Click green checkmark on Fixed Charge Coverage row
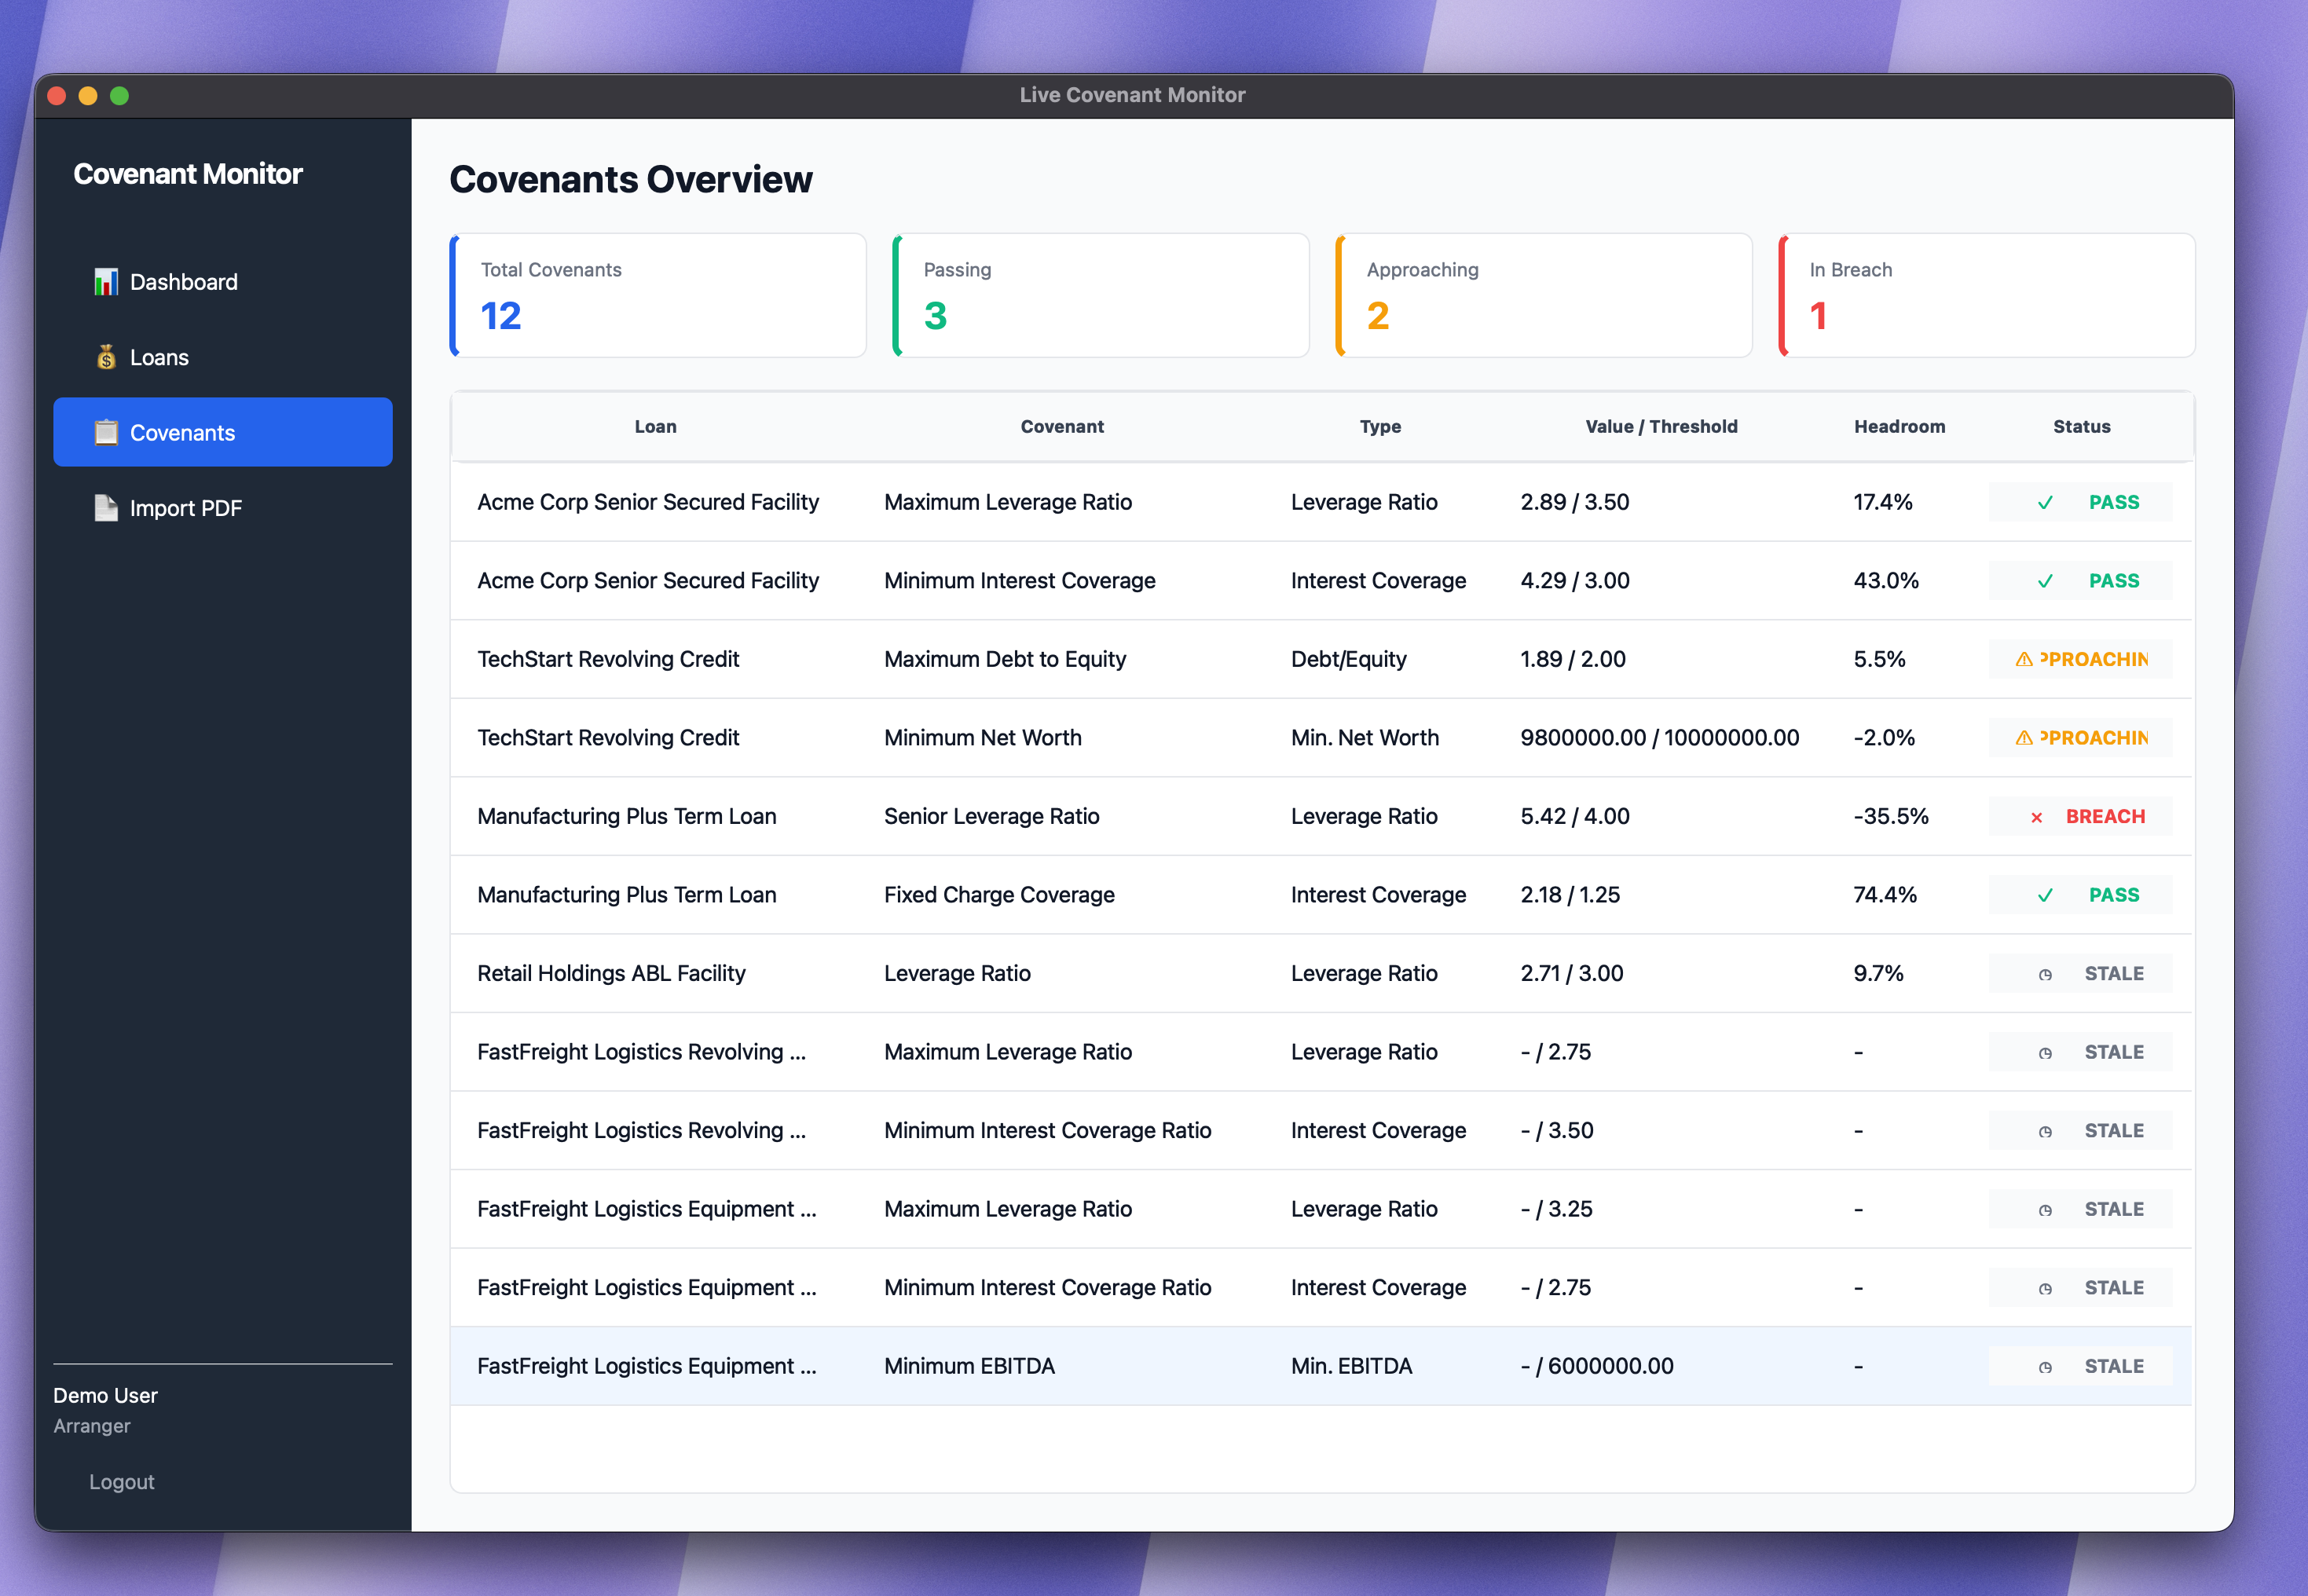Screen dimensions: 2308x1596 2045,895
